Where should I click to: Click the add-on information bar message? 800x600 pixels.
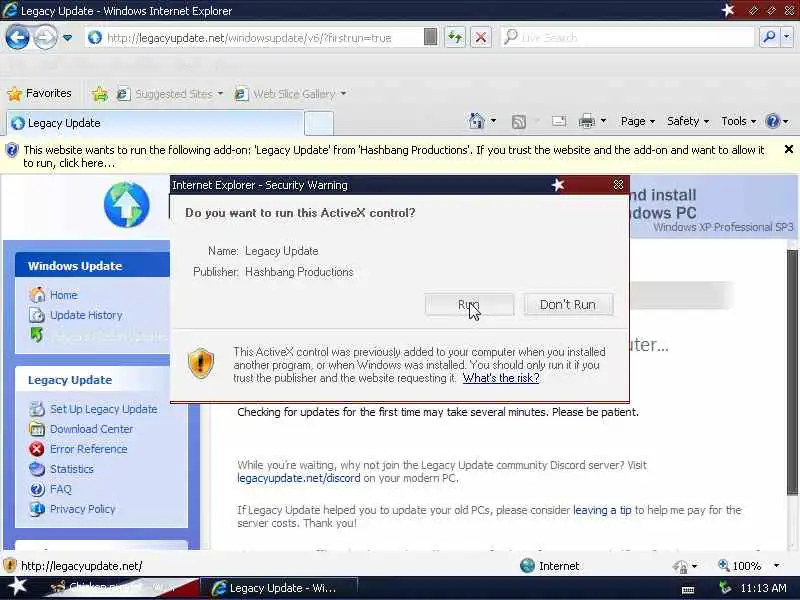[x=393, y=156]
